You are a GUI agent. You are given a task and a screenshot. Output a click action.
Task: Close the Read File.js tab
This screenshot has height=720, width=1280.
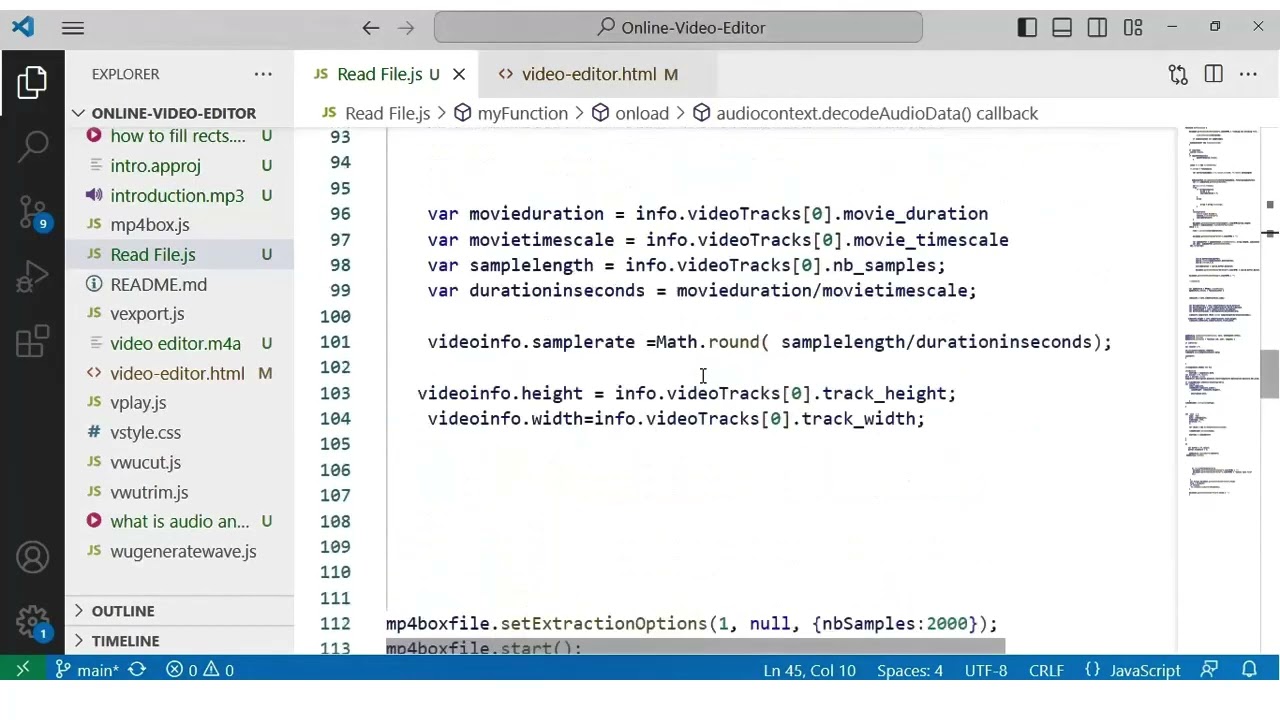[459, 74]
